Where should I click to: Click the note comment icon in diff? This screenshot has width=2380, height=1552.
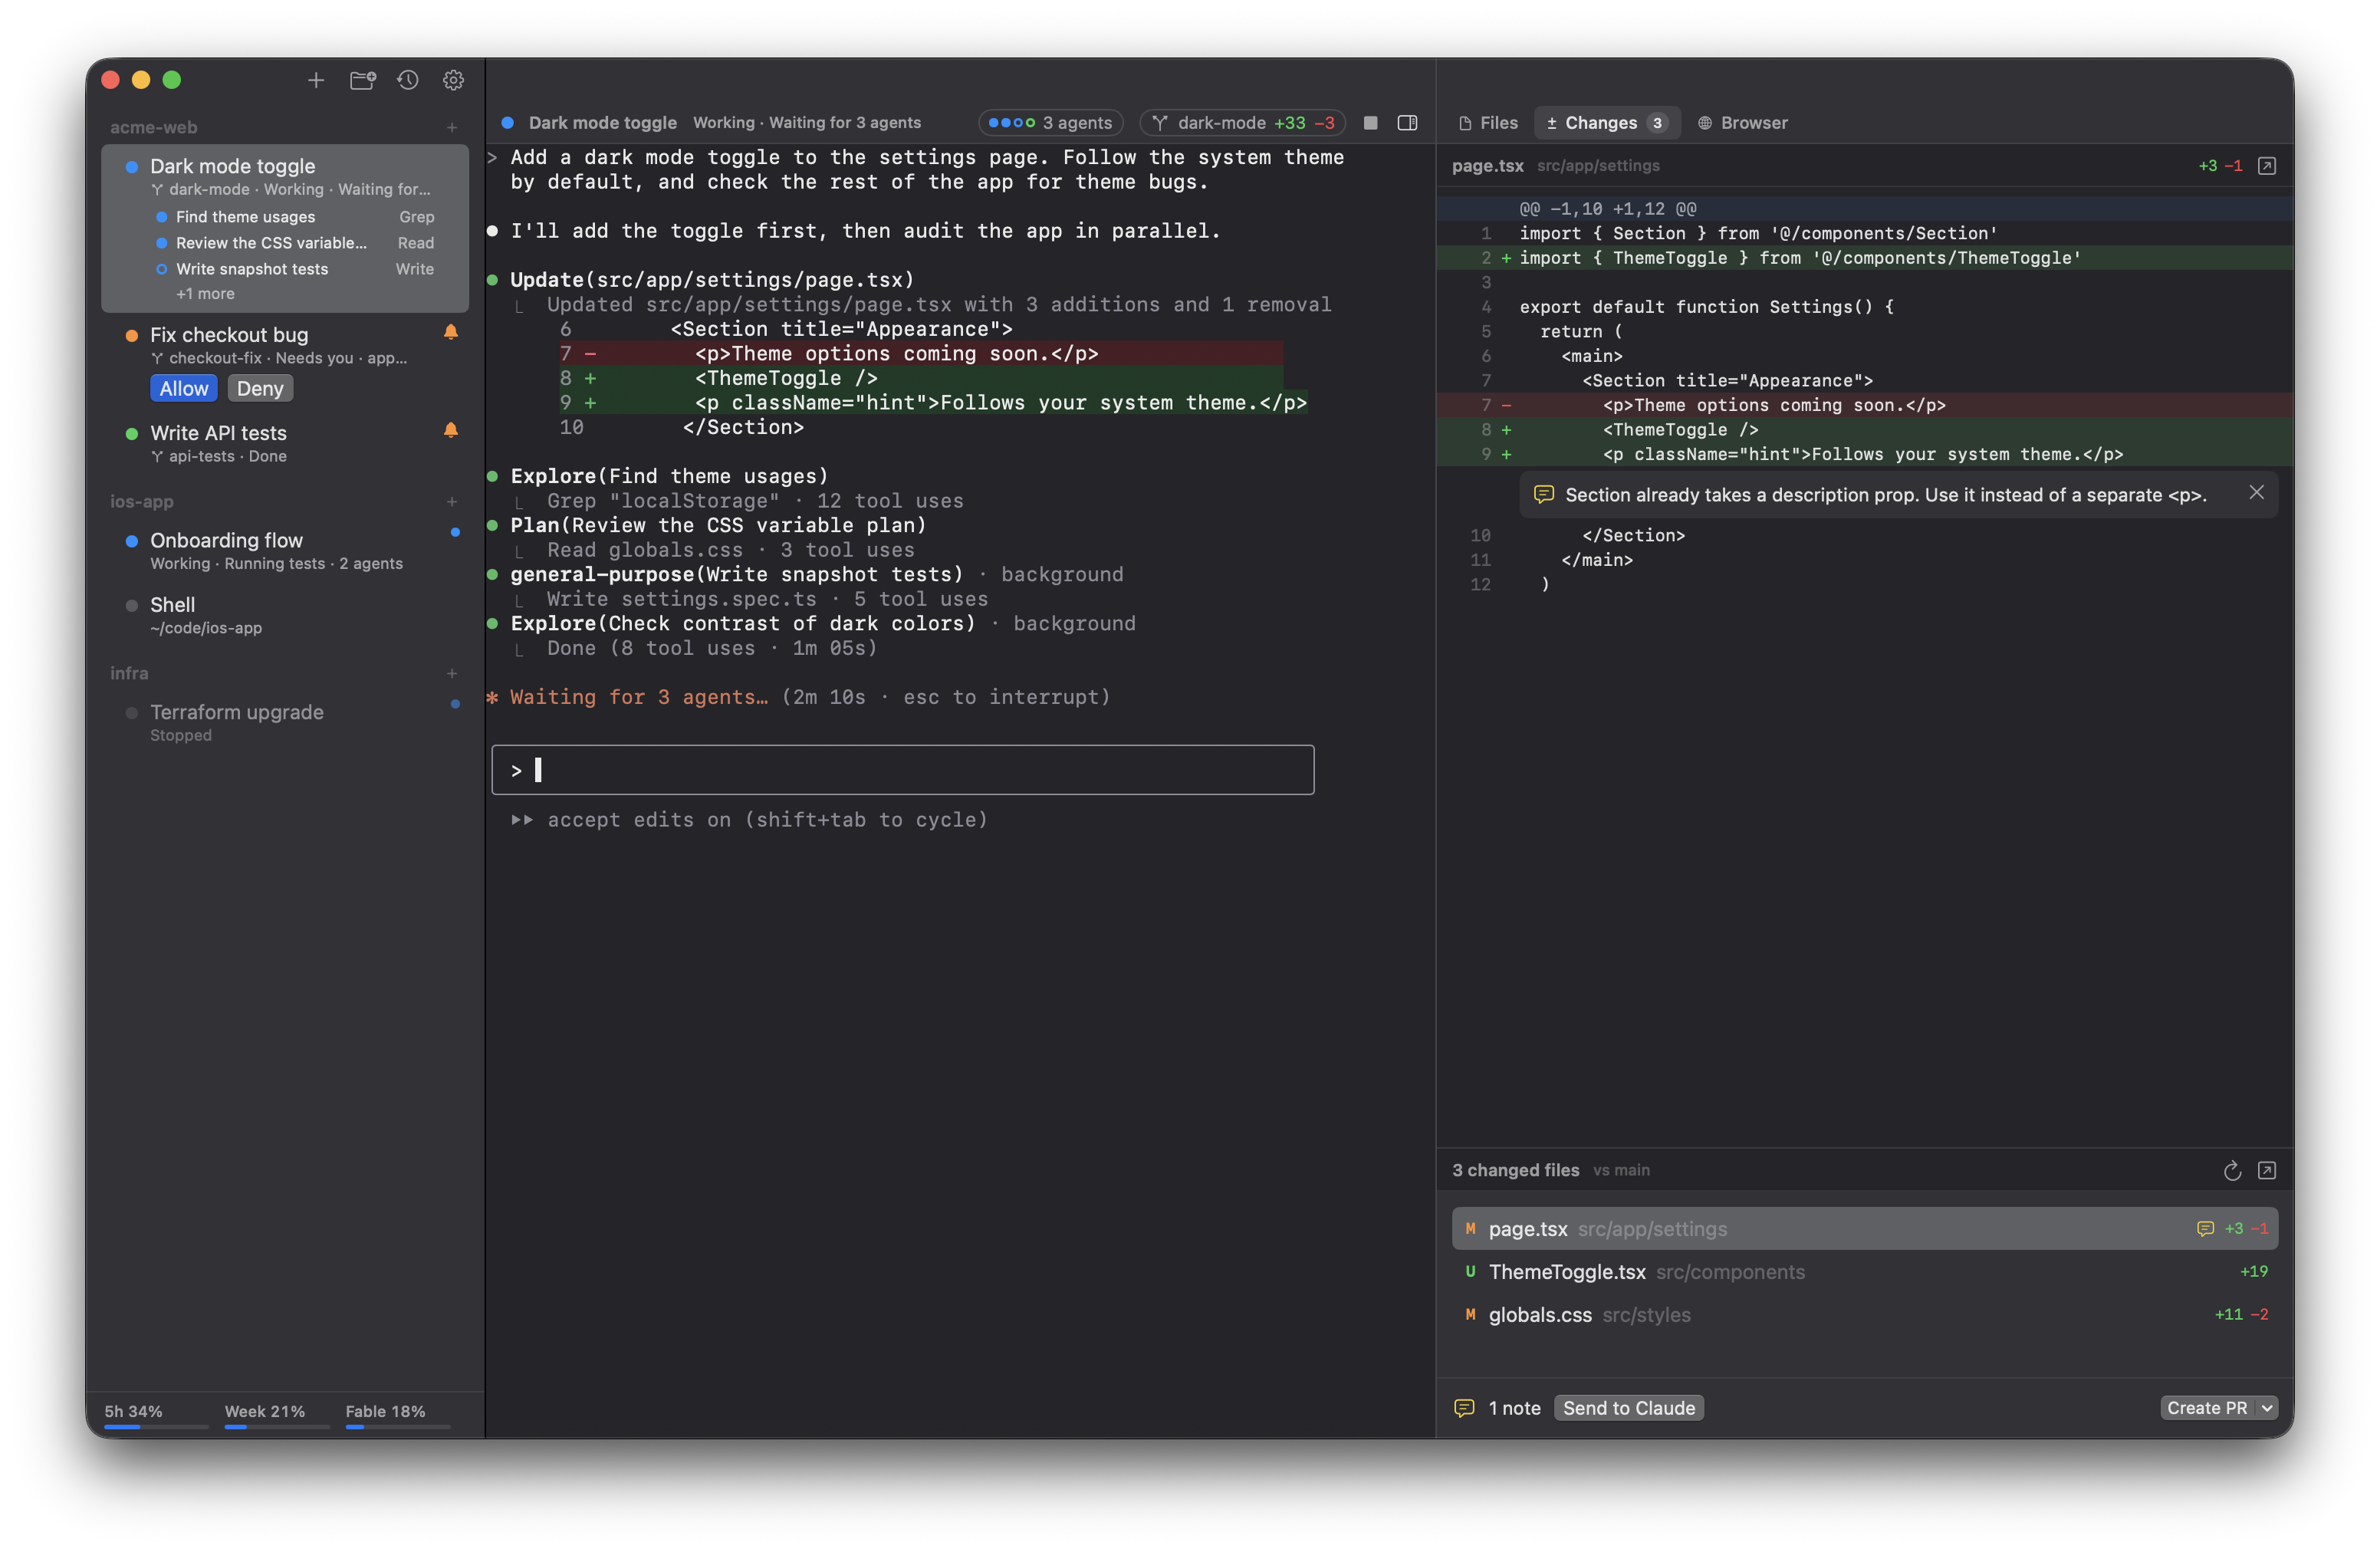(x=1544, y=494)
